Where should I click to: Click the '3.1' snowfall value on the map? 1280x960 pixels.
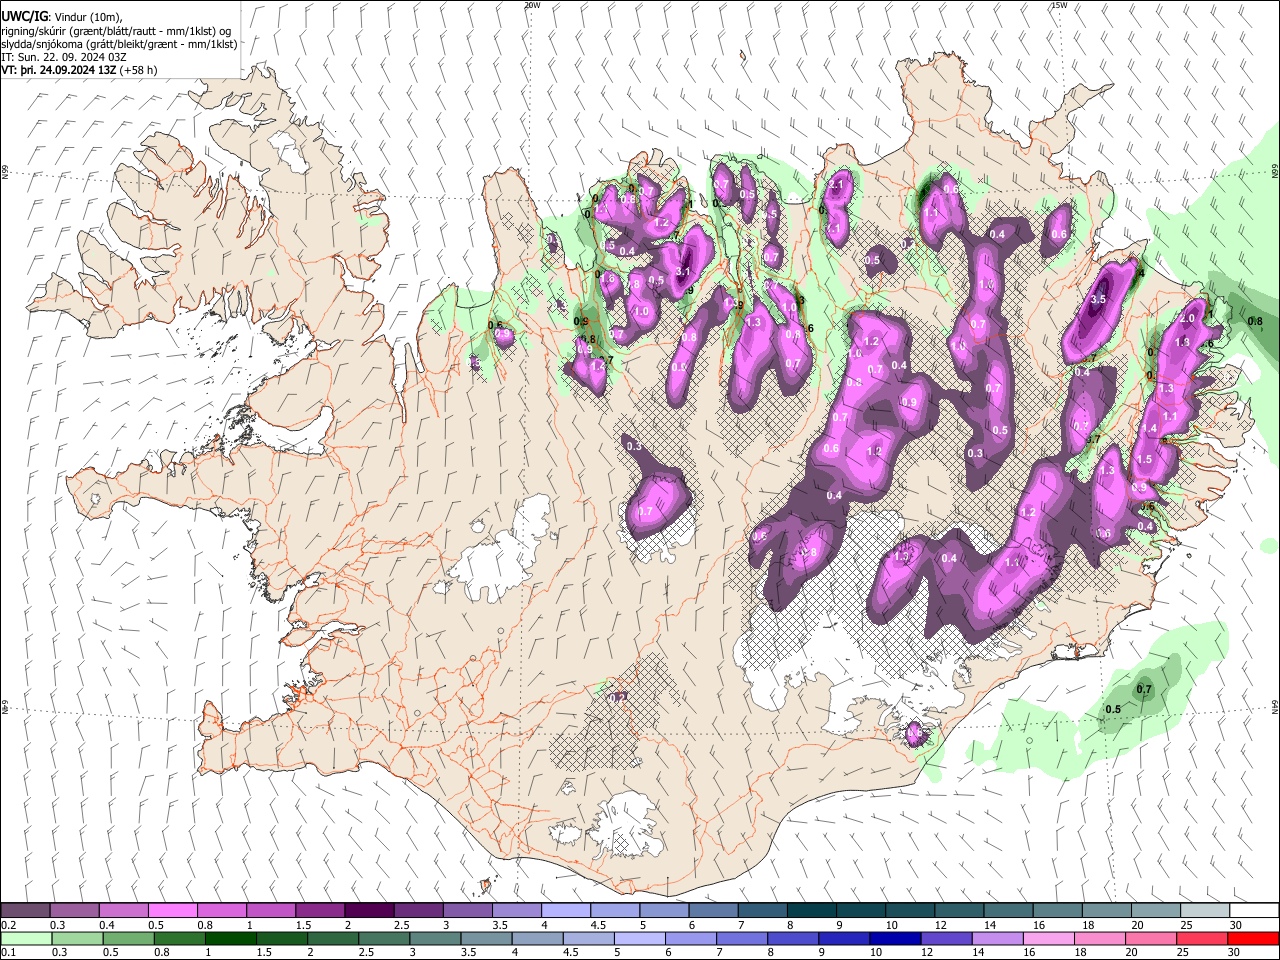[684, 271]
